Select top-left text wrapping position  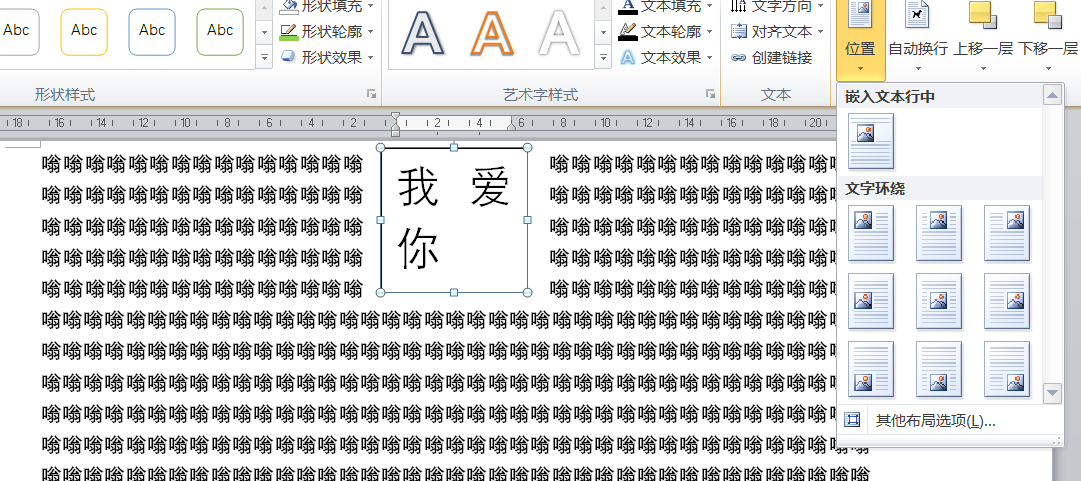tap(870, 233)
